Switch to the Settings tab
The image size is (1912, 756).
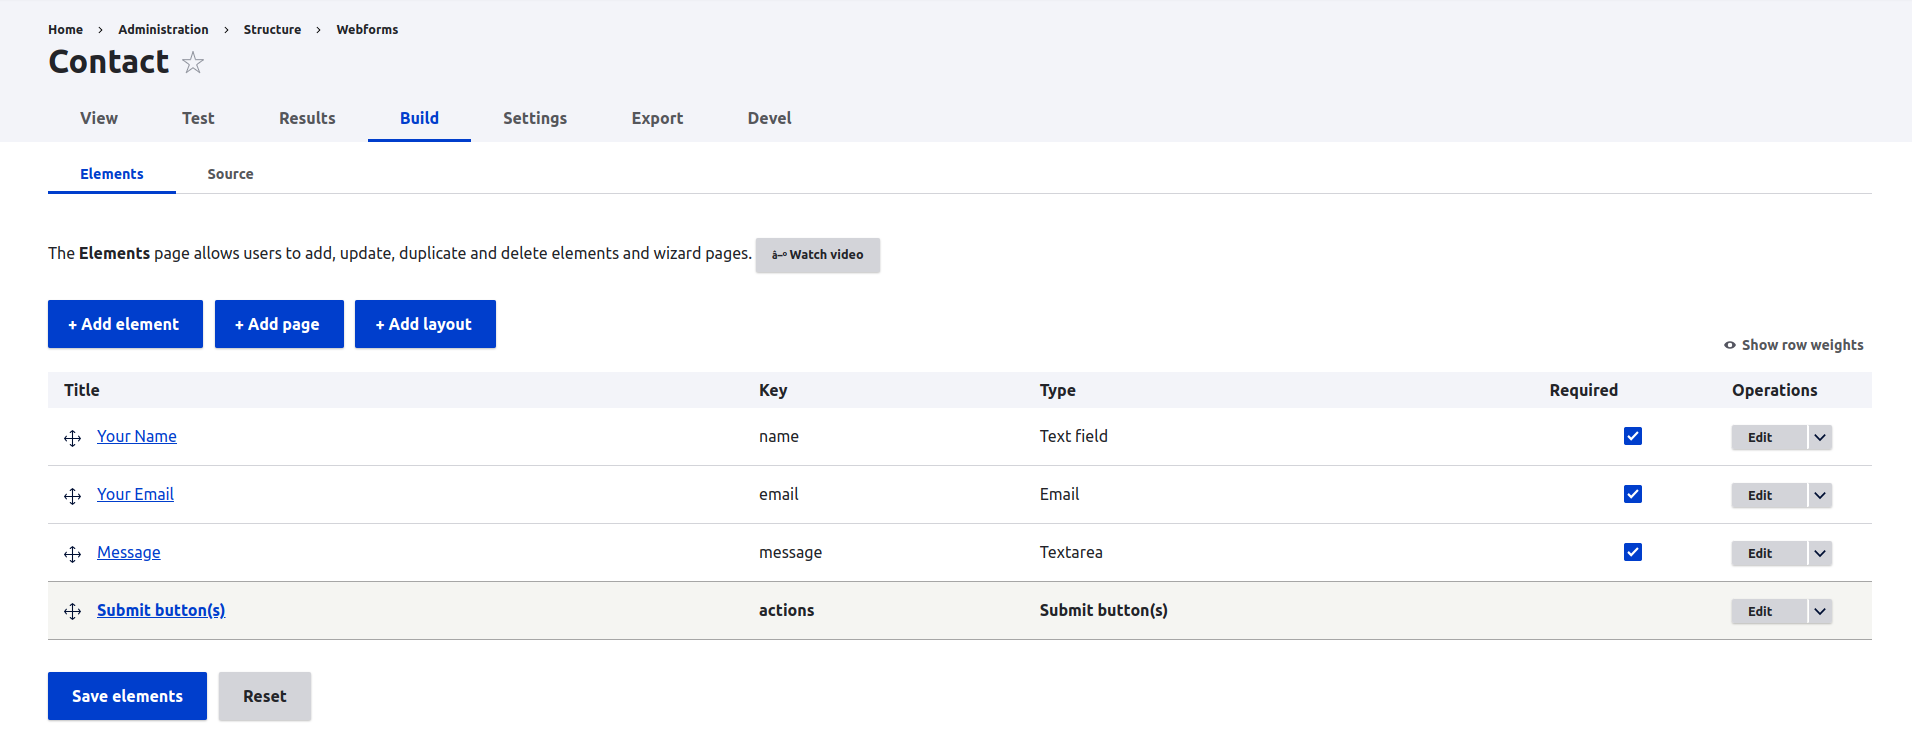click(534, 118)
